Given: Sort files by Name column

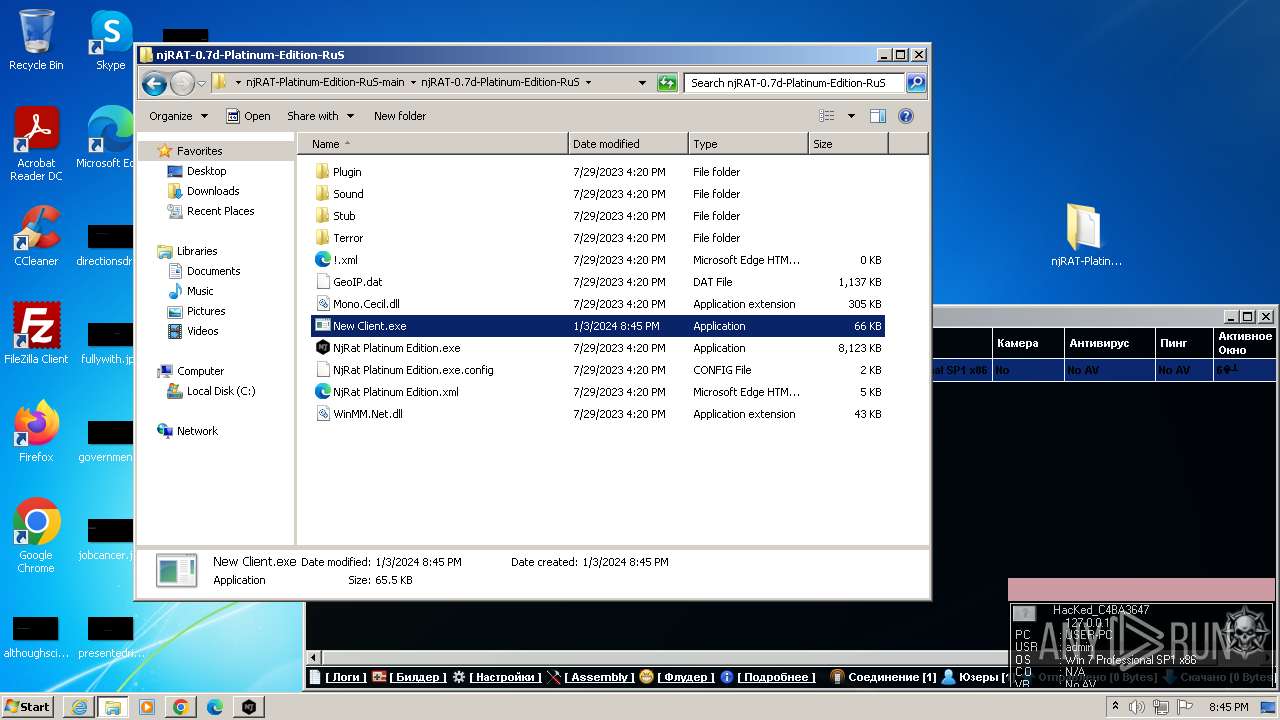Looking at the screenshot, I should [x=433, y=144].
